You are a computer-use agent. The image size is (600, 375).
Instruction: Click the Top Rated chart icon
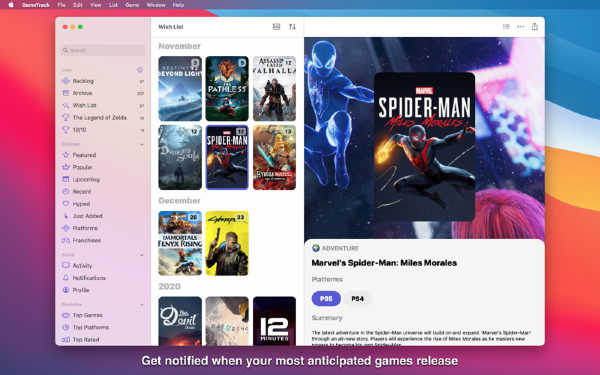tap(66, 339)
